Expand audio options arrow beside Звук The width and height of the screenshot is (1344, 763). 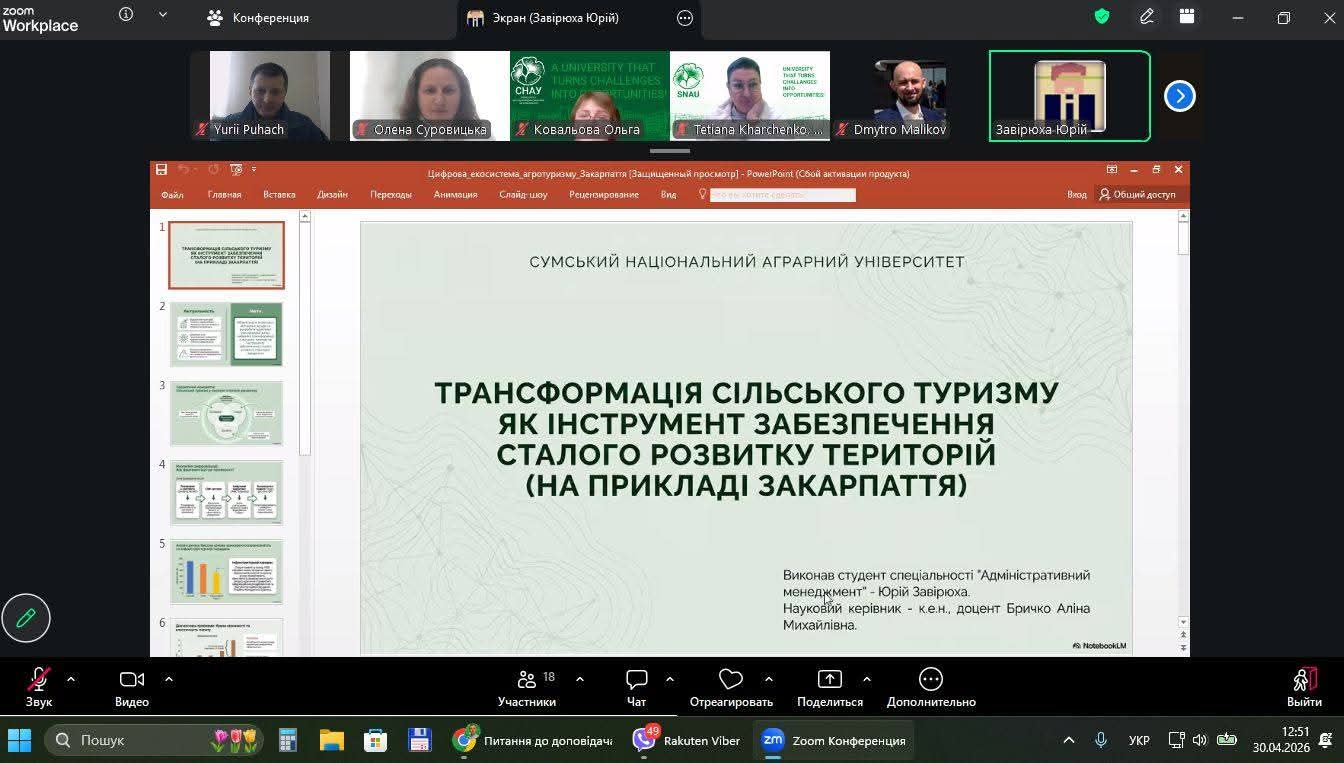71,679
